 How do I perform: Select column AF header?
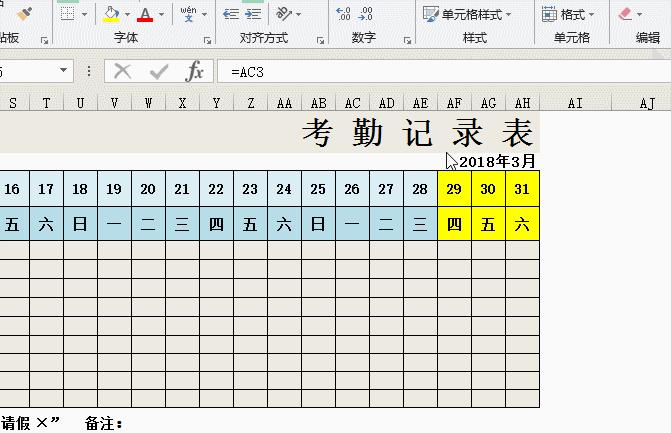tap(454, 103)
